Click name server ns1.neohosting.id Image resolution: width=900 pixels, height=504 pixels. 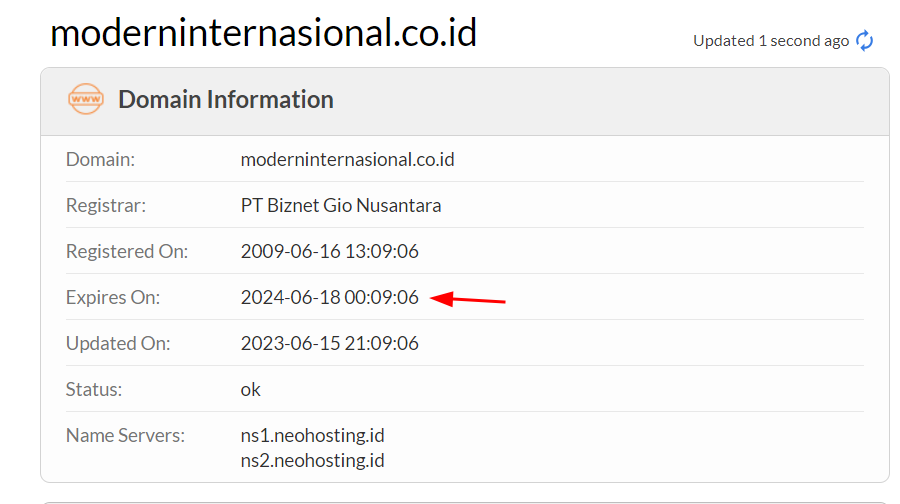tap(312, 435)
